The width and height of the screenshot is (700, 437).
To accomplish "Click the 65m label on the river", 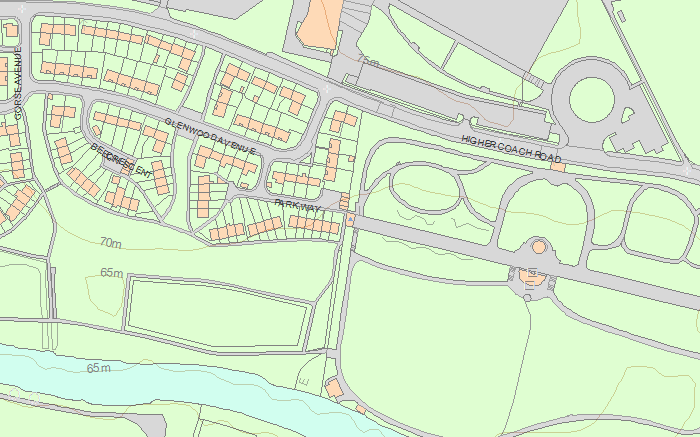I will point(99,368).
